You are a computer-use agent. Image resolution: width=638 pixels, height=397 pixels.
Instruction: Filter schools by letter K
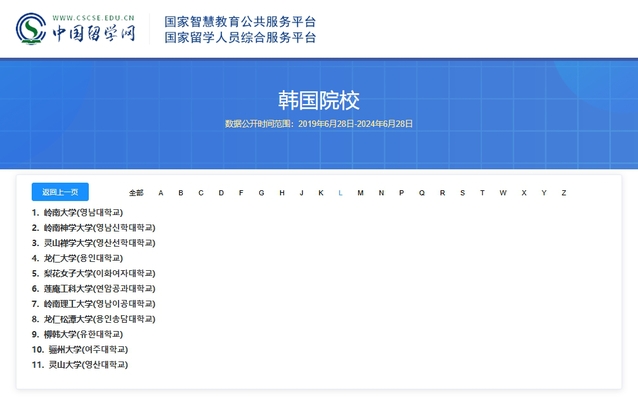[x=321, y=193]
